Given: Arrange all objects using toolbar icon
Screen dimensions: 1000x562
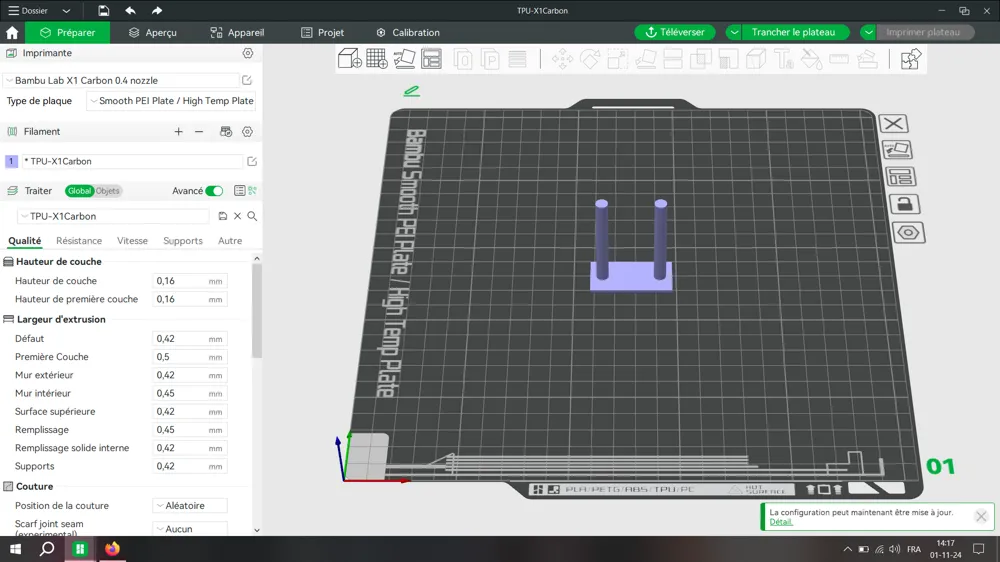Looking at the screenshot, I should pyautogui.click(x=431, y=59).
